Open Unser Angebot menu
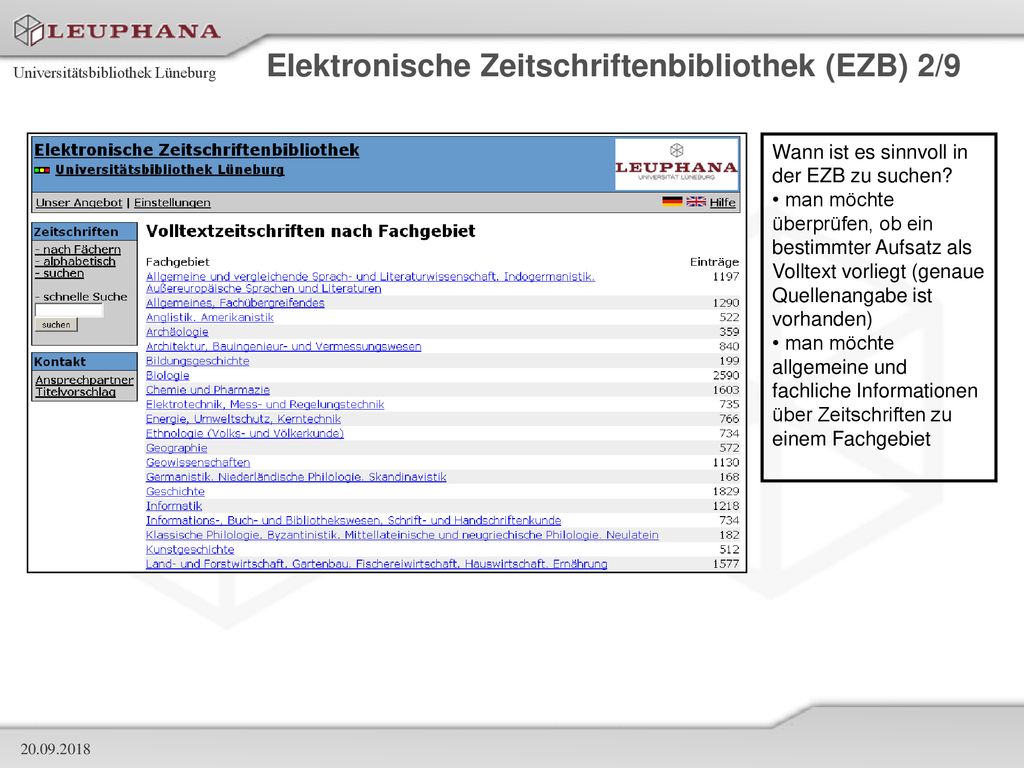 pos(79,202)
